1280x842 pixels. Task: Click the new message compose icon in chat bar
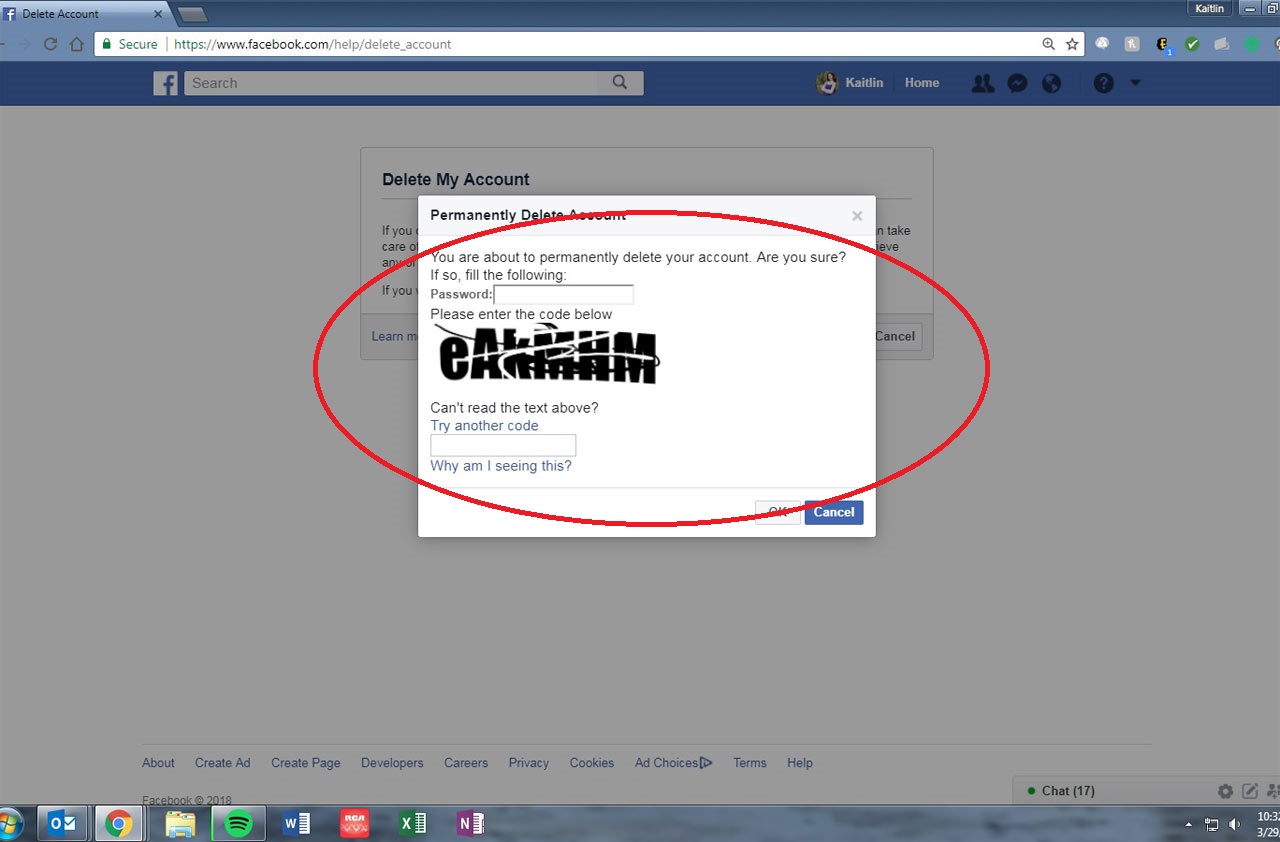tap(1250, 791)
